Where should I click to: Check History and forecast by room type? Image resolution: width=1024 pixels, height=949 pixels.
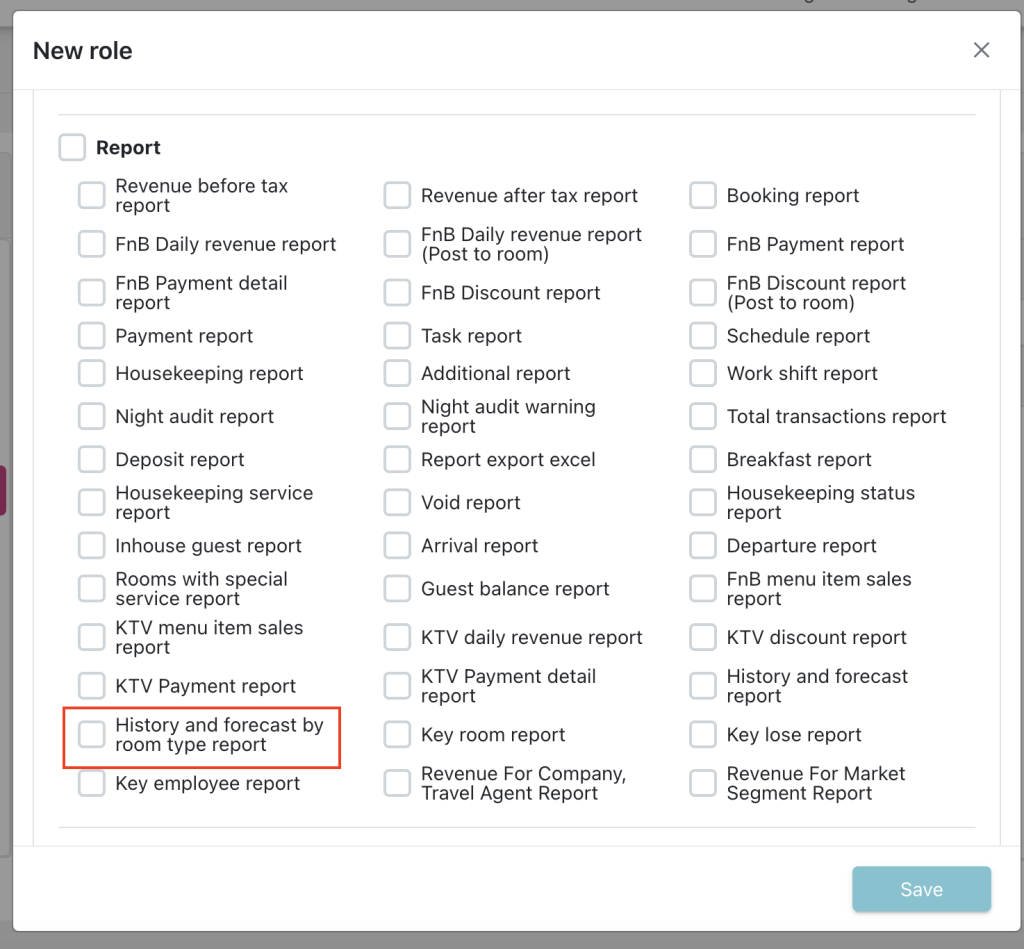pyautogui.click(x=92, y=735)
